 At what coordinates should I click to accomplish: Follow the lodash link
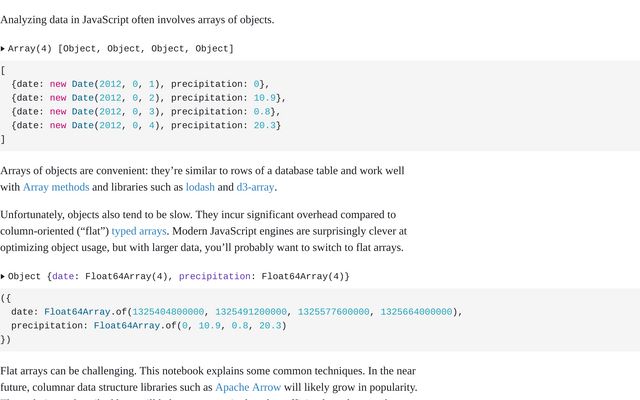coord(200,187)
